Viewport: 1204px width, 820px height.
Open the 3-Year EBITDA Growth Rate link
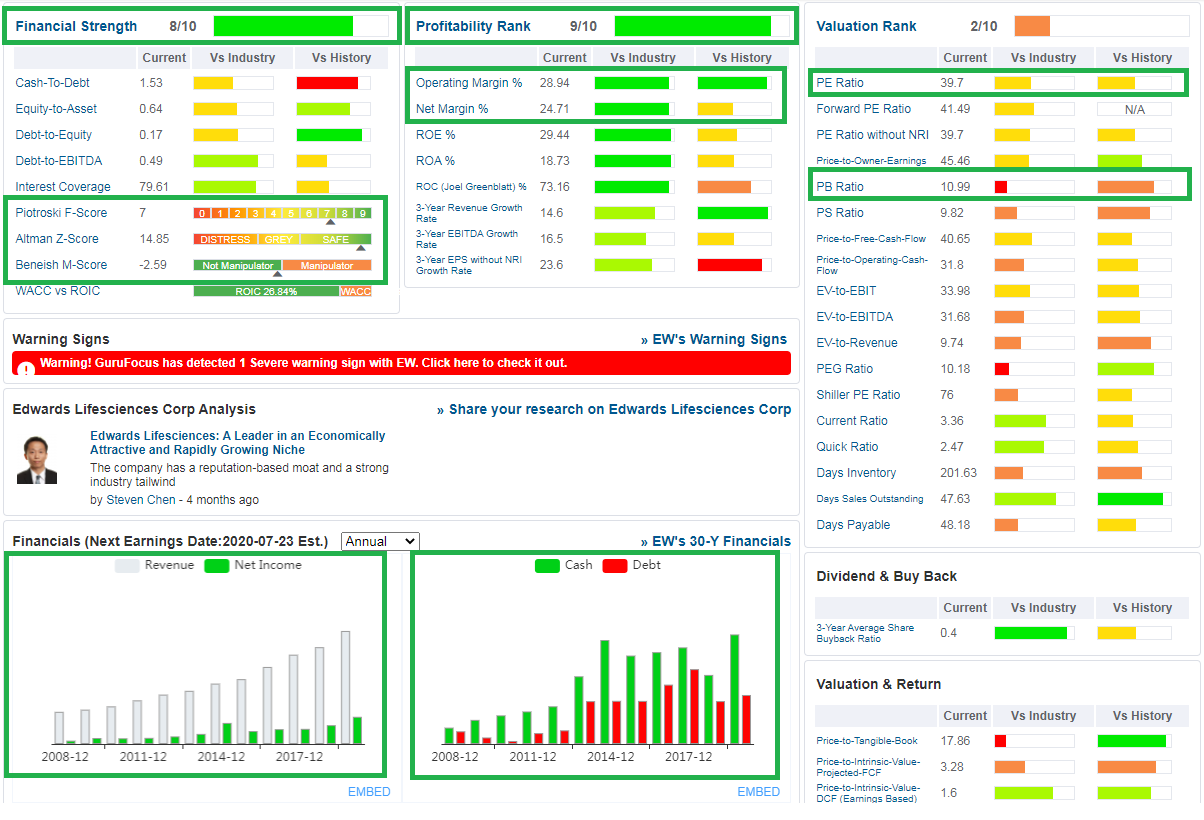[467, 239]
